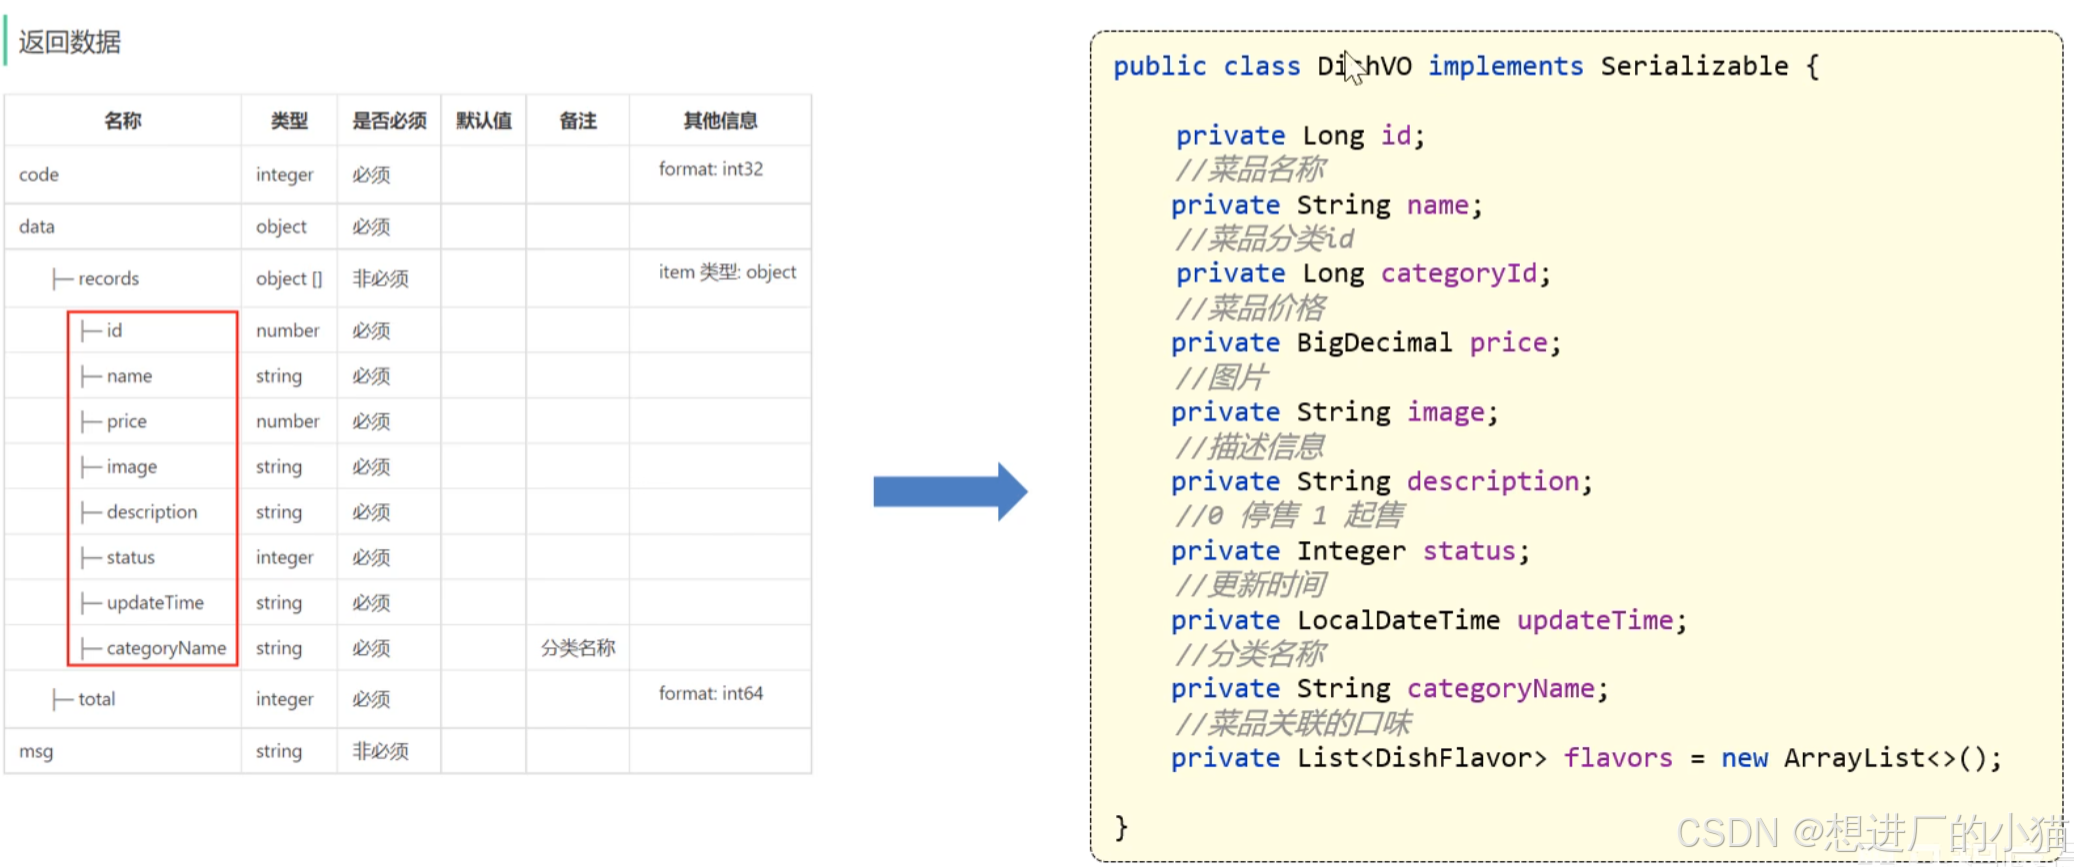
Task: Click 'BigDecimal' type in code
Action: pyautogui.click(x=1374, y=343)
